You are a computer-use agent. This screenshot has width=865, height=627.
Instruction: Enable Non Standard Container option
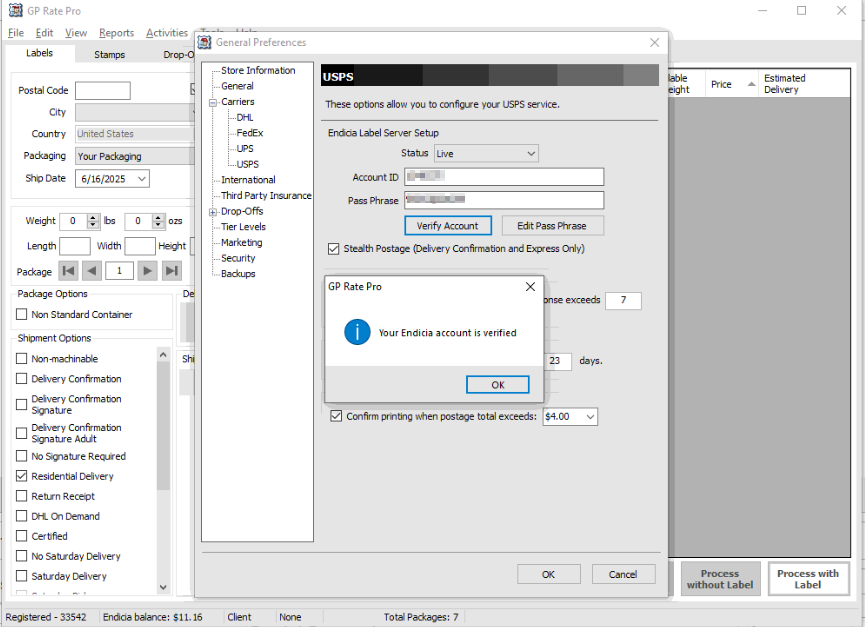point(22,314)
